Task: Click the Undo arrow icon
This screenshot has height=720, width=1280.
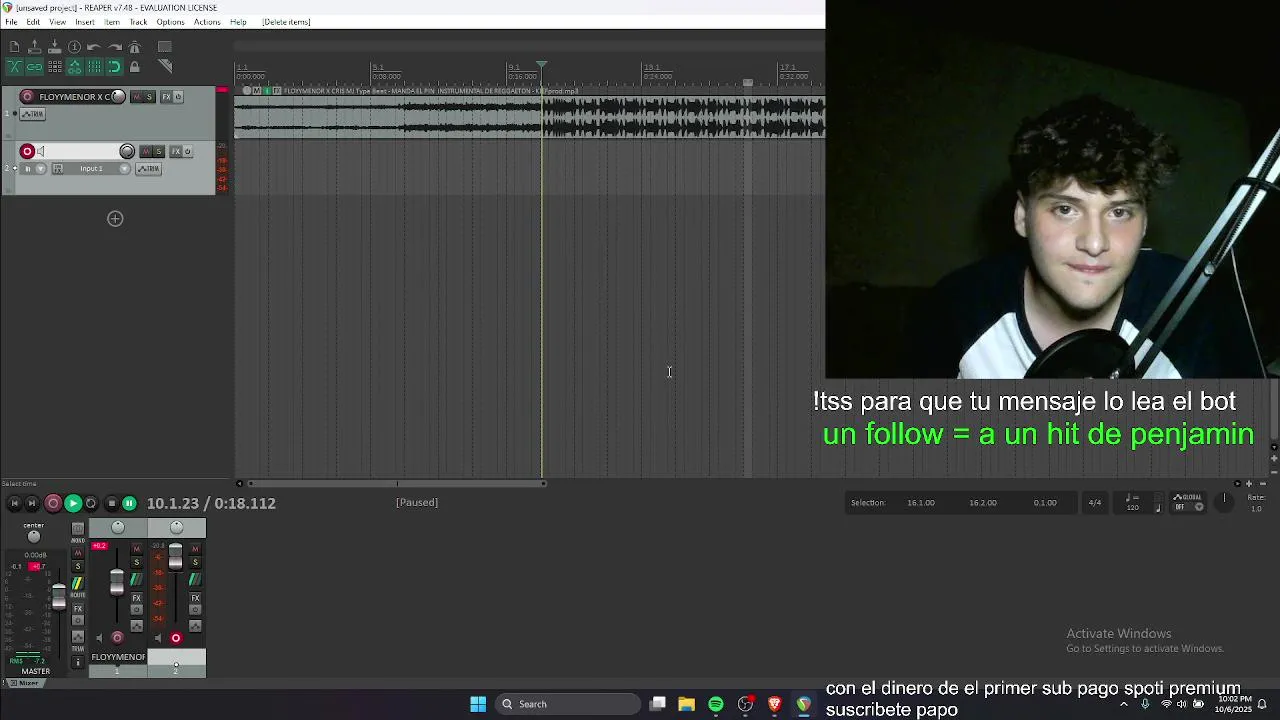Action: click(94, 47)
